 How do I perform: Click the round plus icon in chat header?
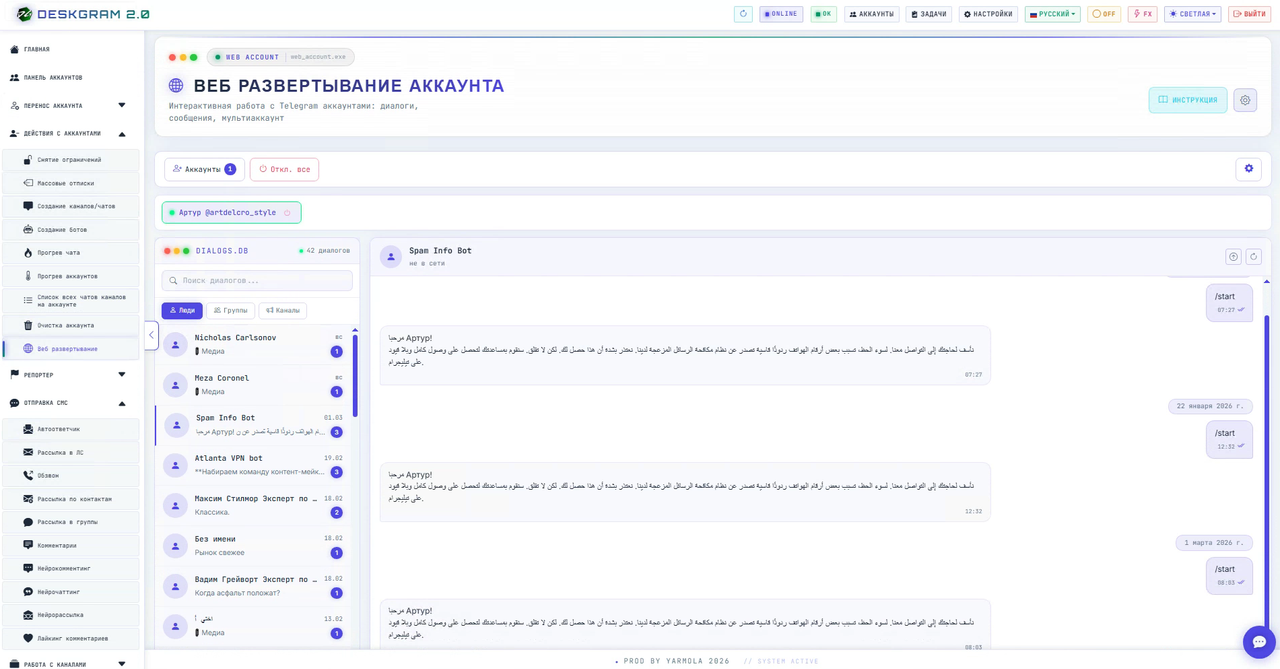[x=1233, y=257]
